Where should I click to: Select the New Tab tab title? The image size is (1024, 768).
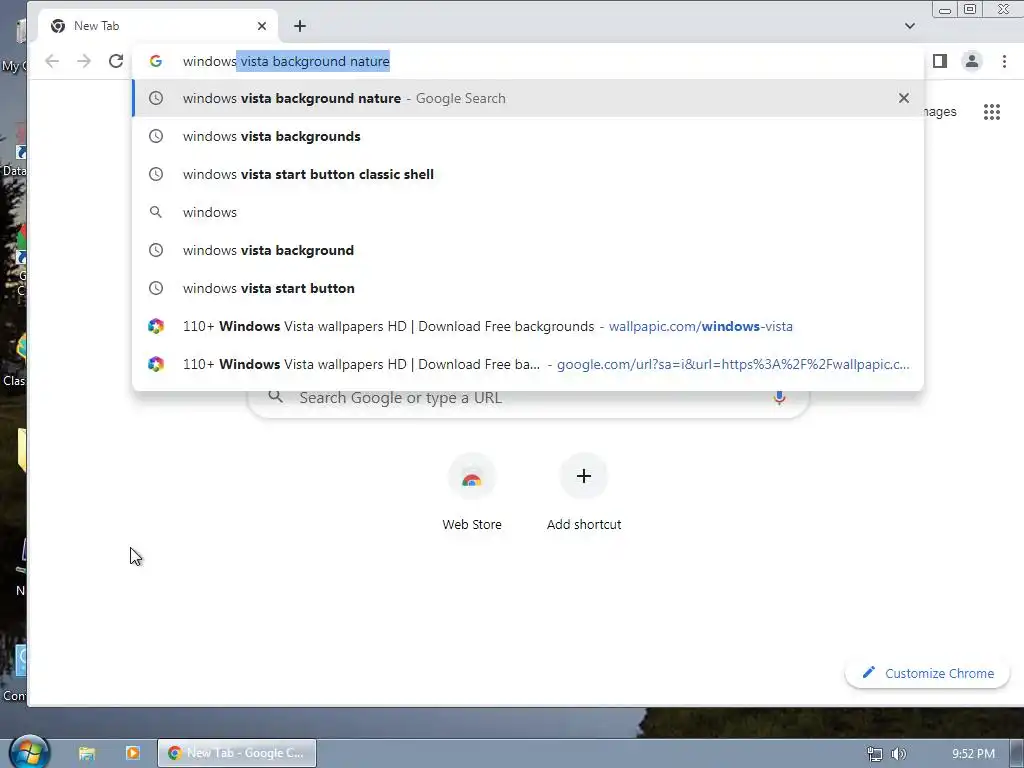point(96,26)
